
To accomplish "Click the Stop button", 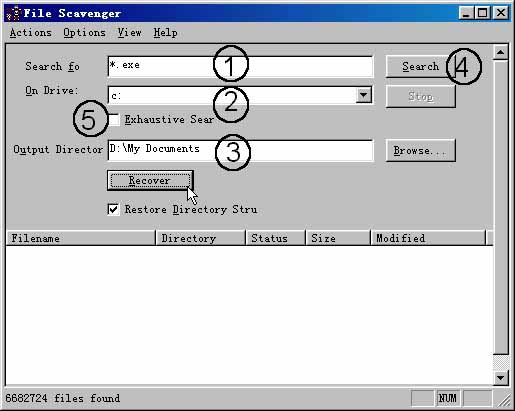I will point(421,97).
